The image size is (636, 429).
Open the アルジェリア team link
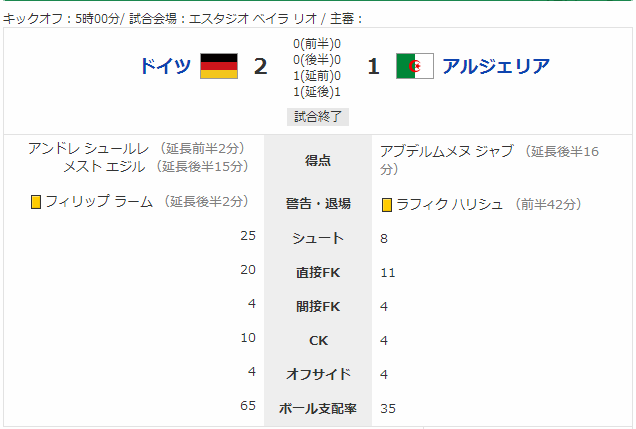[496, 66]
